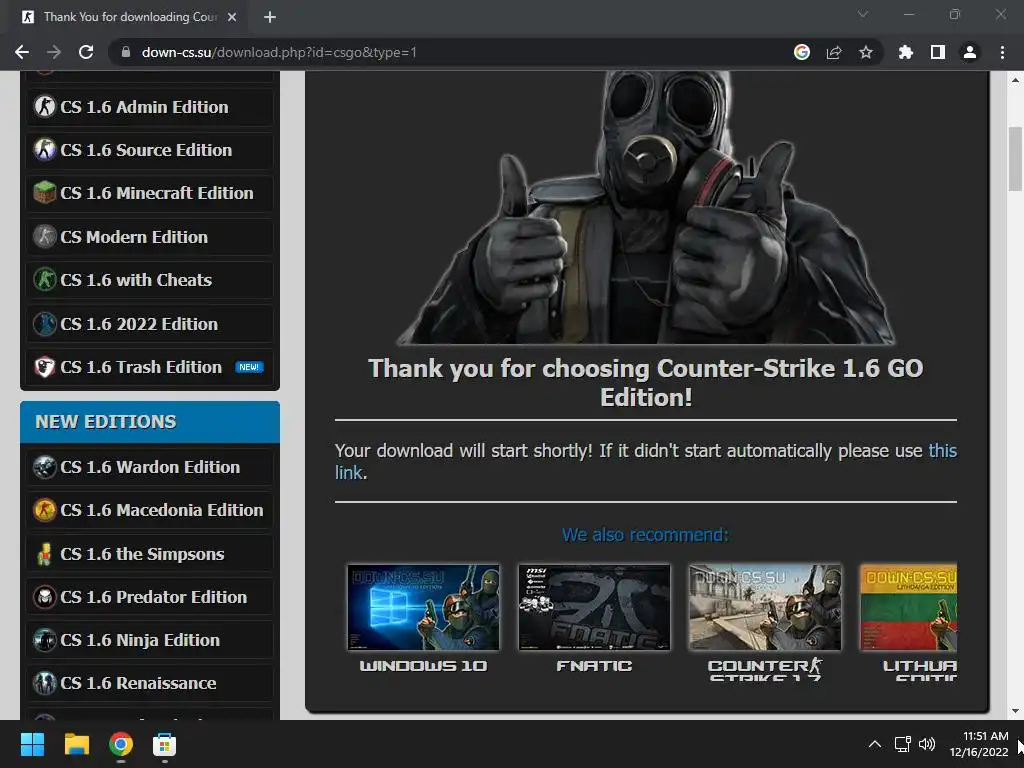
Task: Click the volume icon in system tray
Action: pos(927,744)
